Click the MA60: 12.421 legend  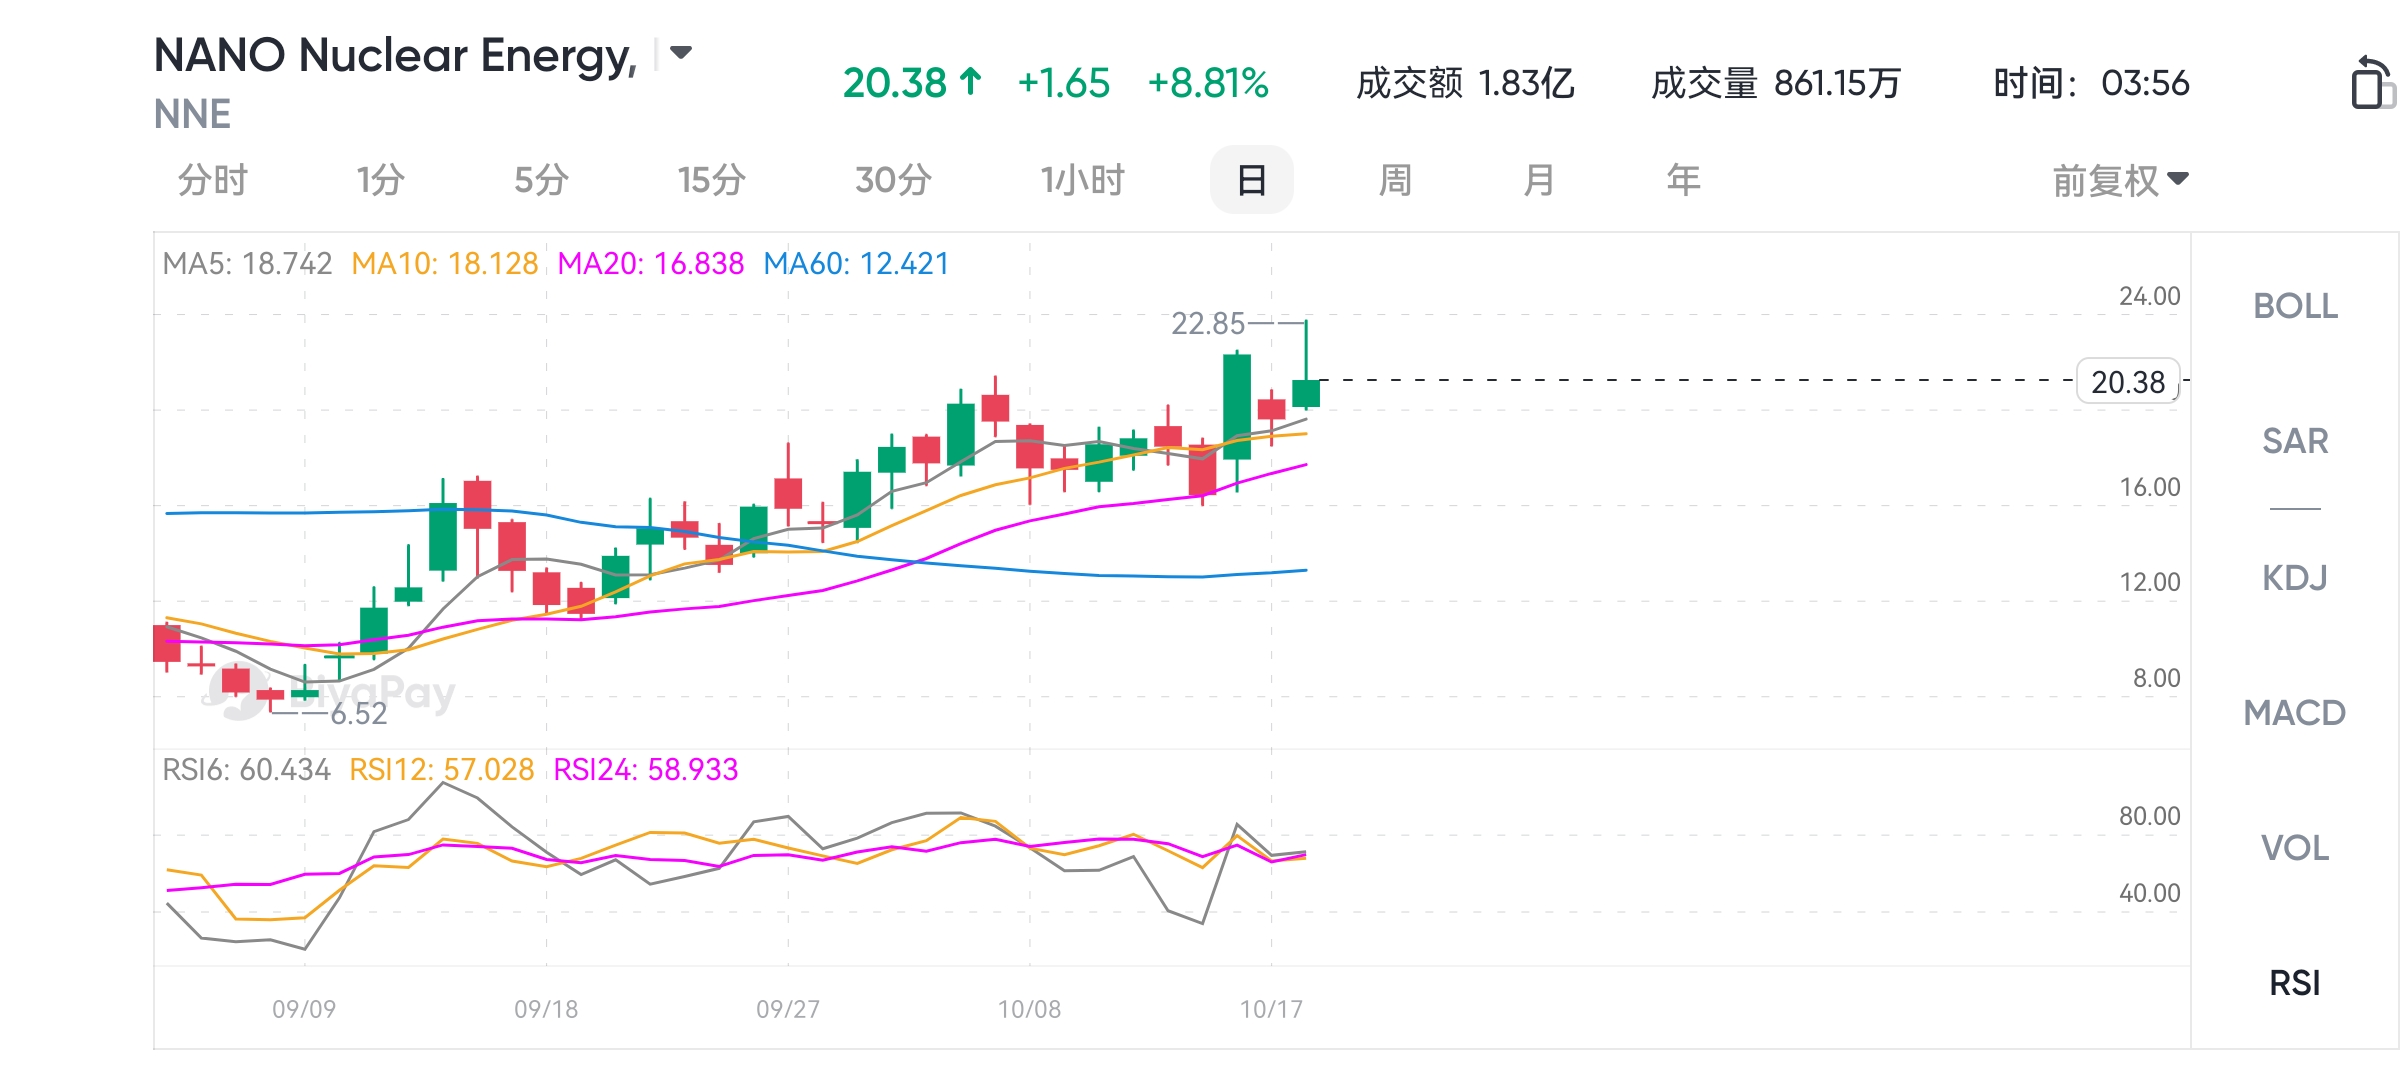tap(856, 263)
